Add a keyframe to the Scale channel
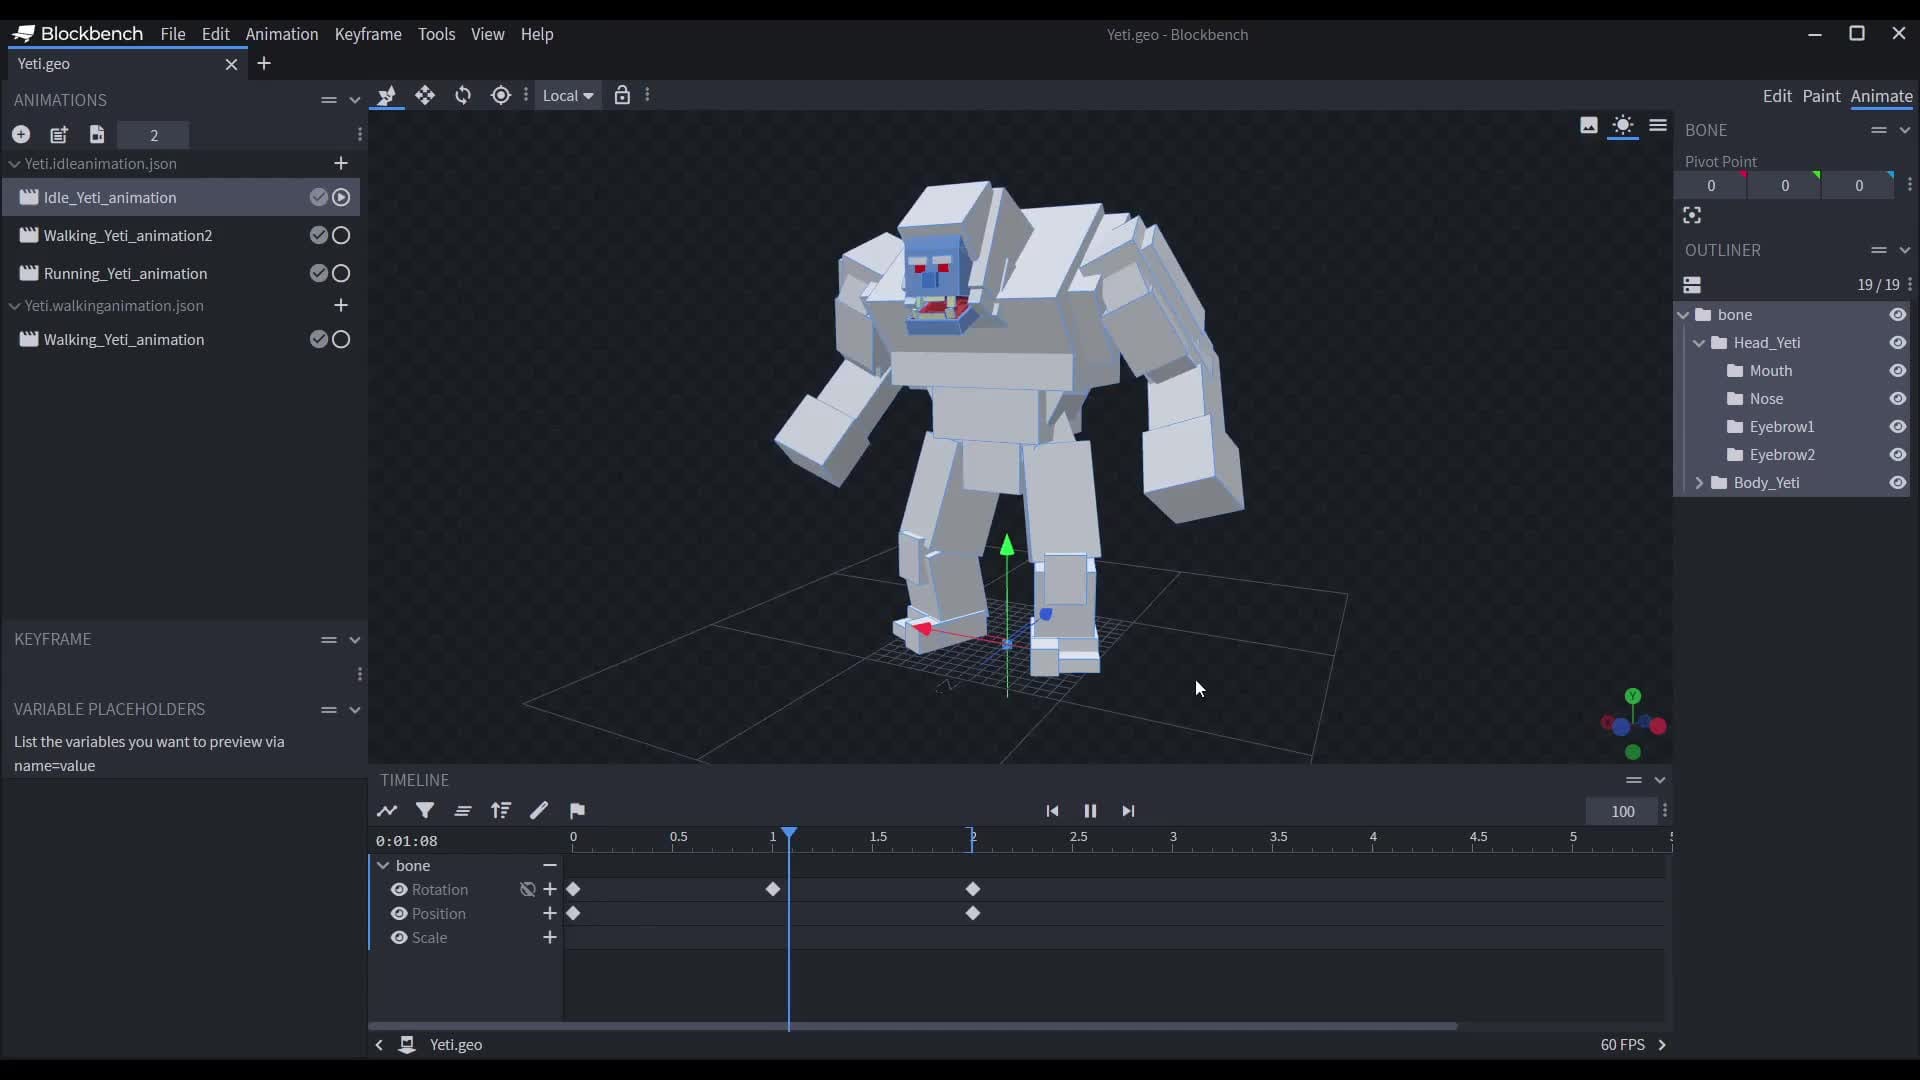The width and height of the screenshot is (1920, 1080). point(549,938)
